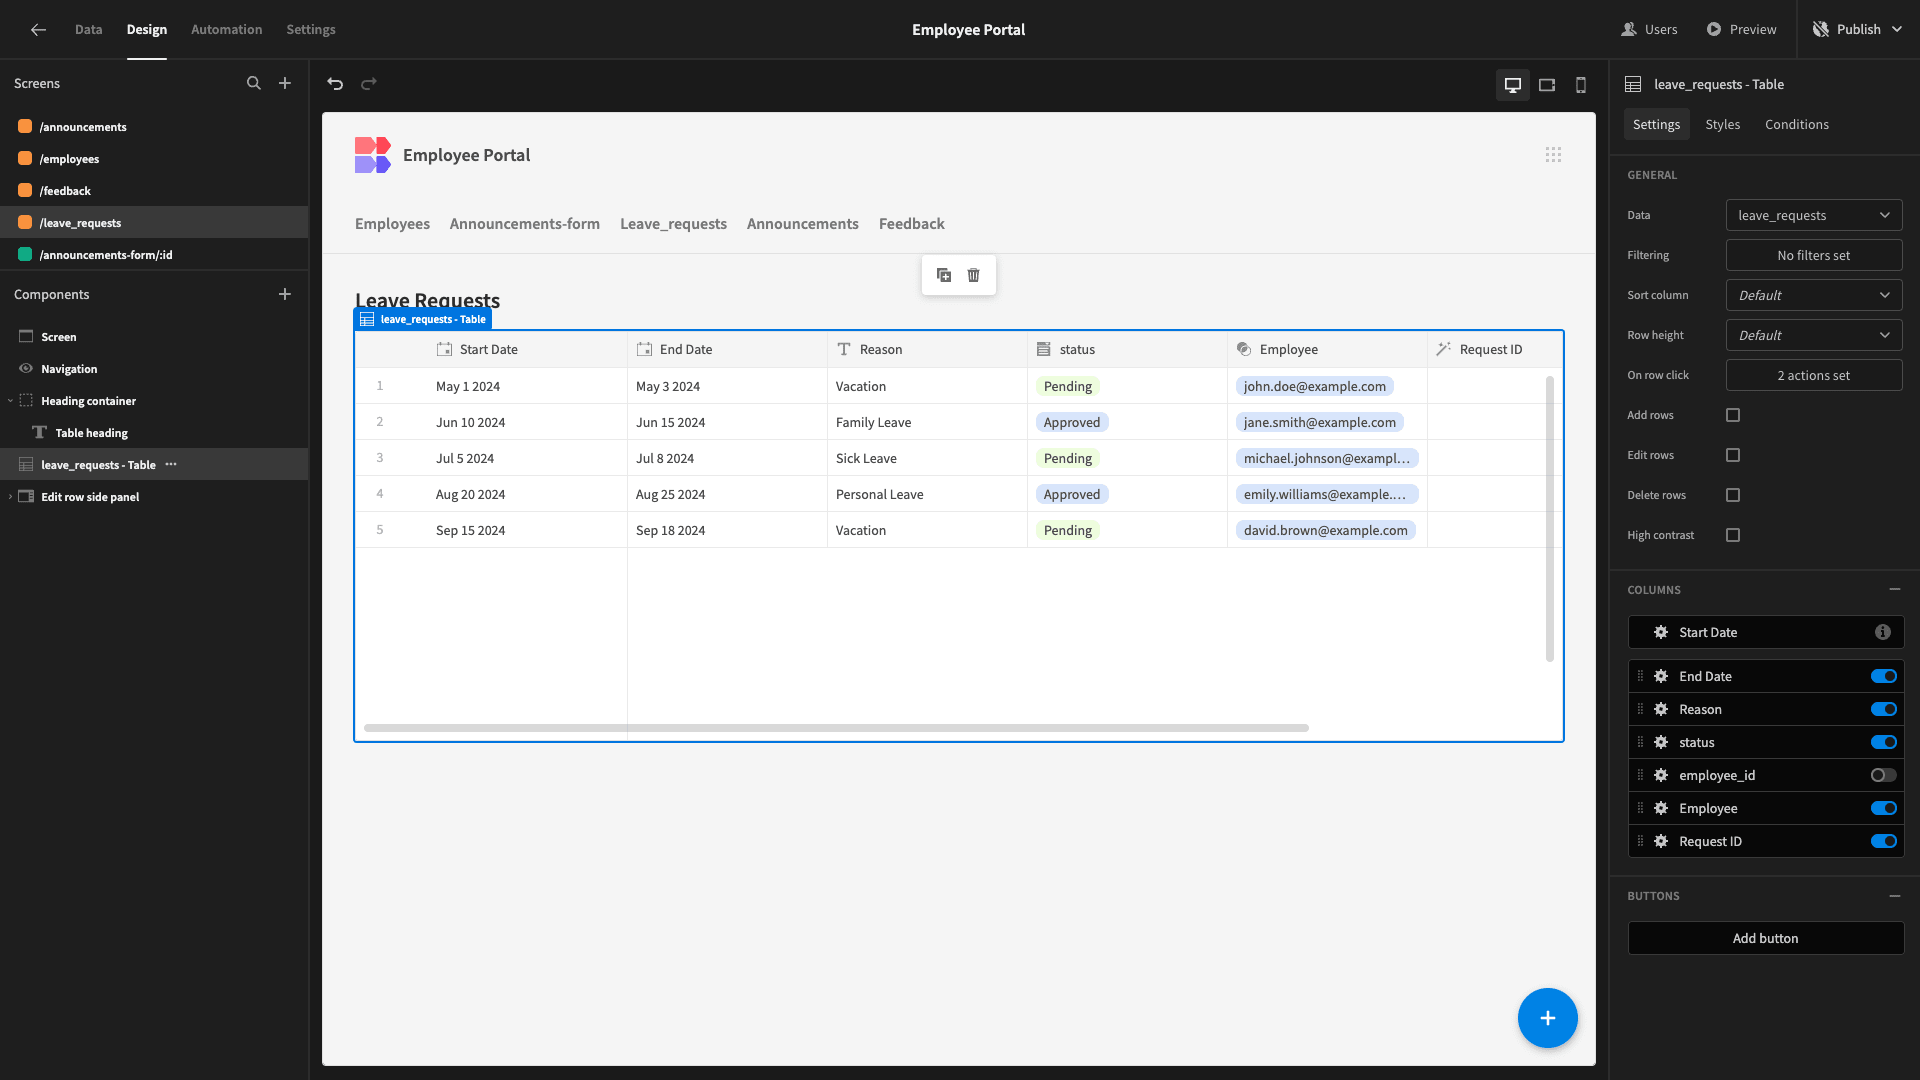Switch to the Styles tab

click(x=1722, y=124)
